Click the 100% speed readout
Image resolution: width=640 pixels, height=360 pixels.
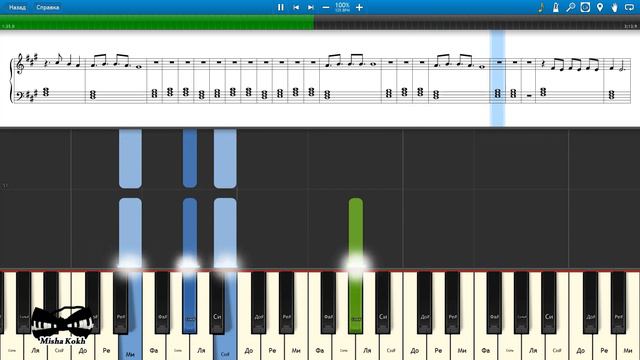pyautogui.click(x=342, y=5)
